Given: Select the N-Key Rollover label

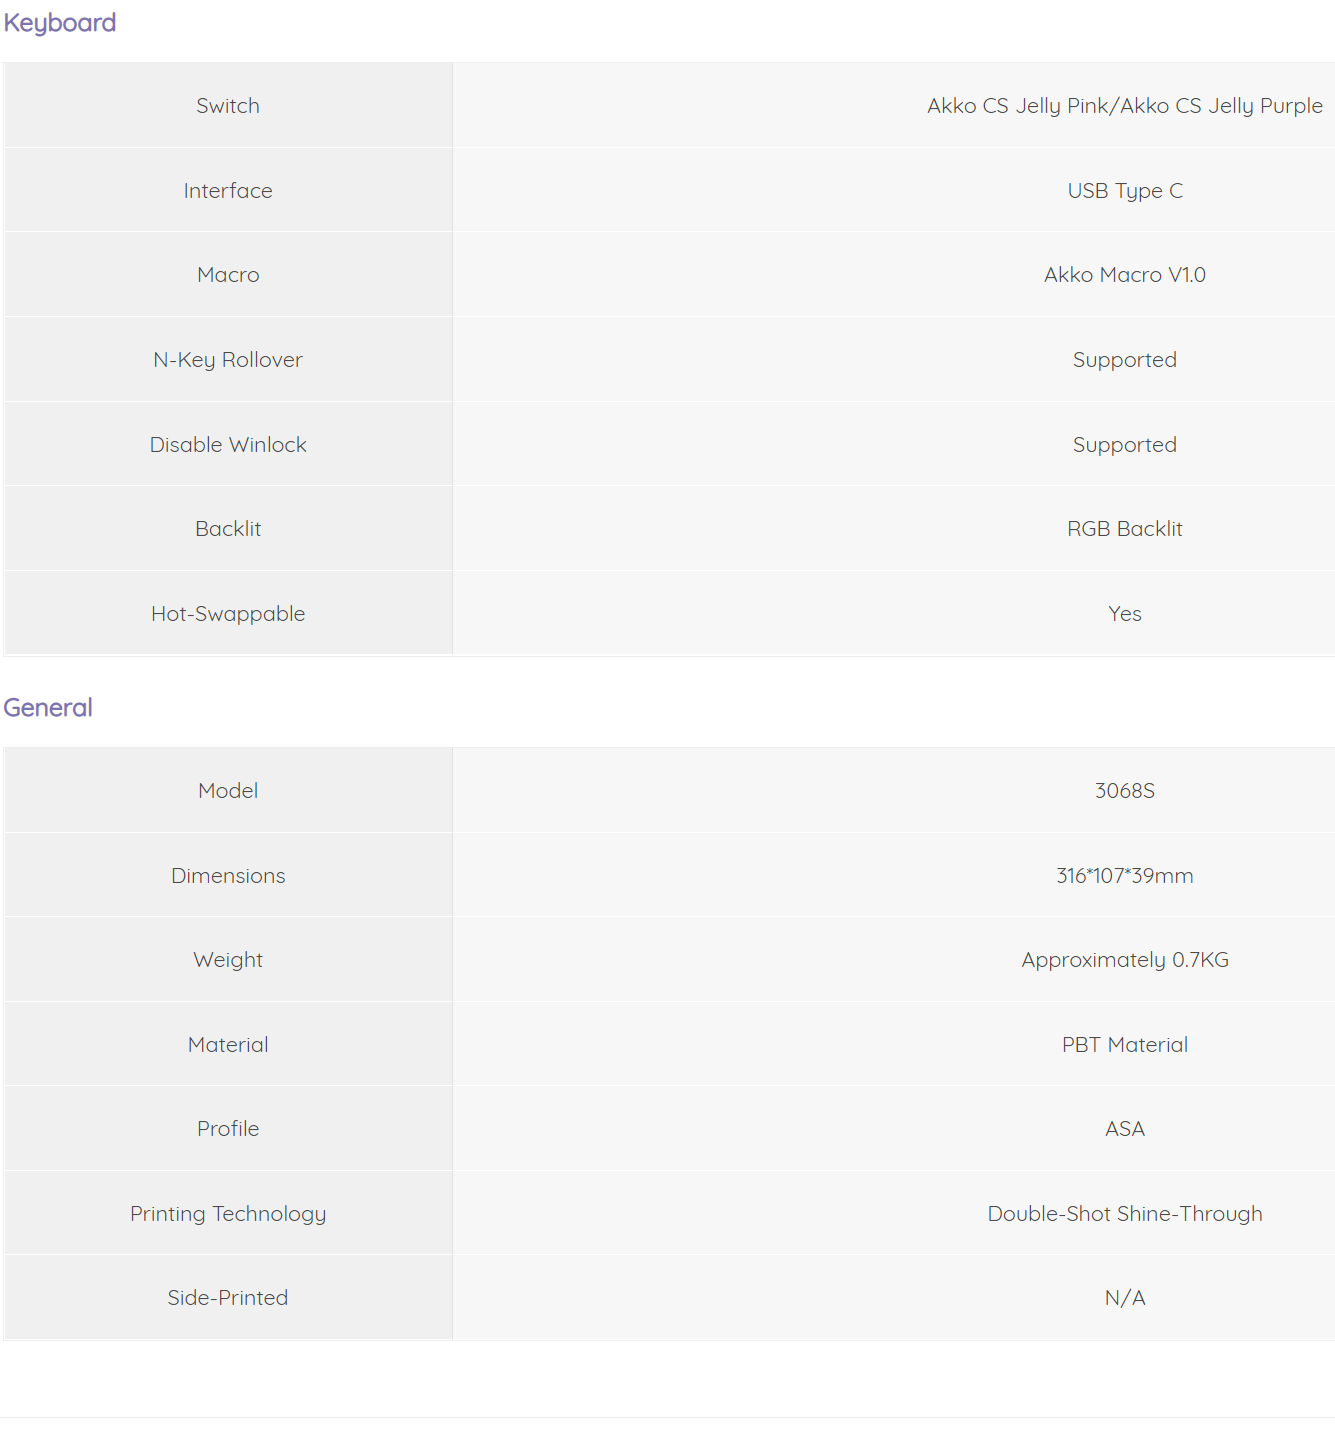Looking at the screenshot, I should (228, 360).
